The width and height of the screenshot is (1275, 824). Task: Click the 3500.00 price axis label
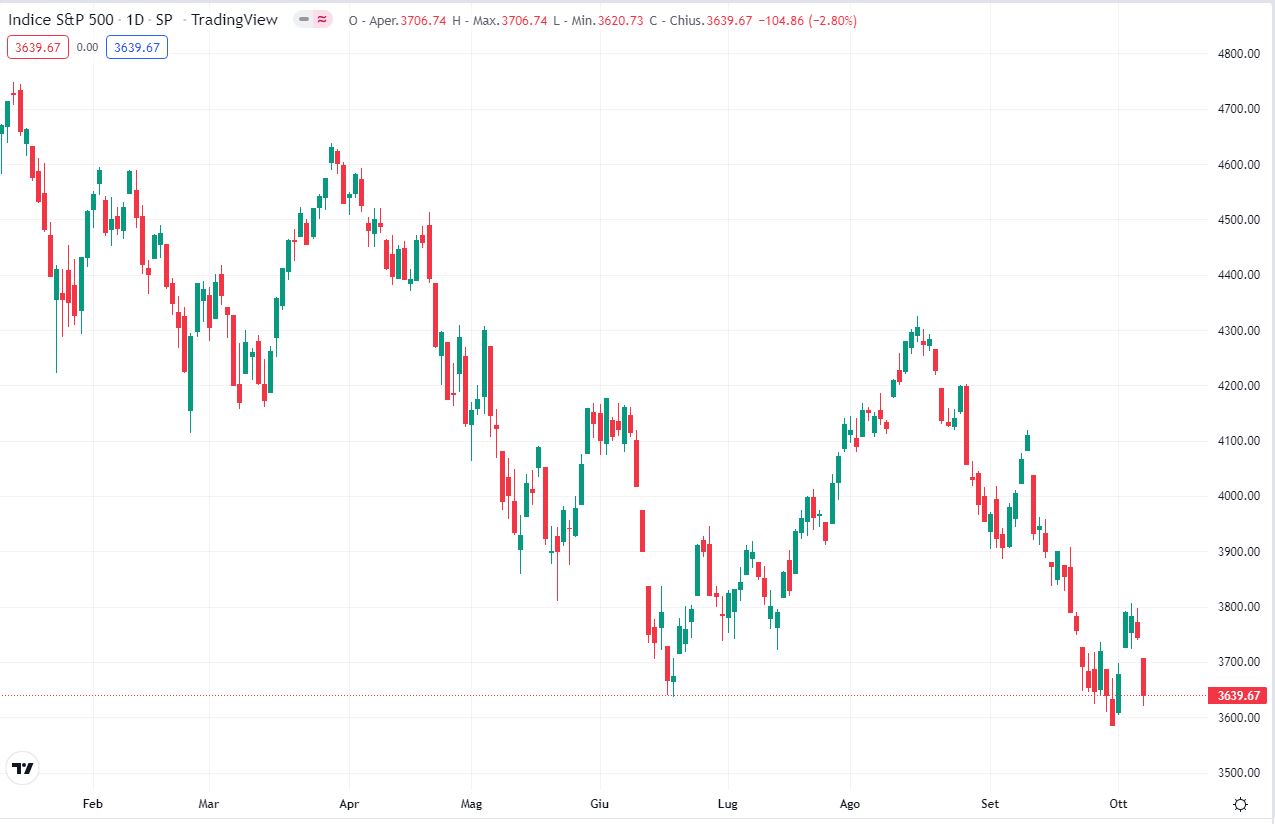(x=1238, y=773)
